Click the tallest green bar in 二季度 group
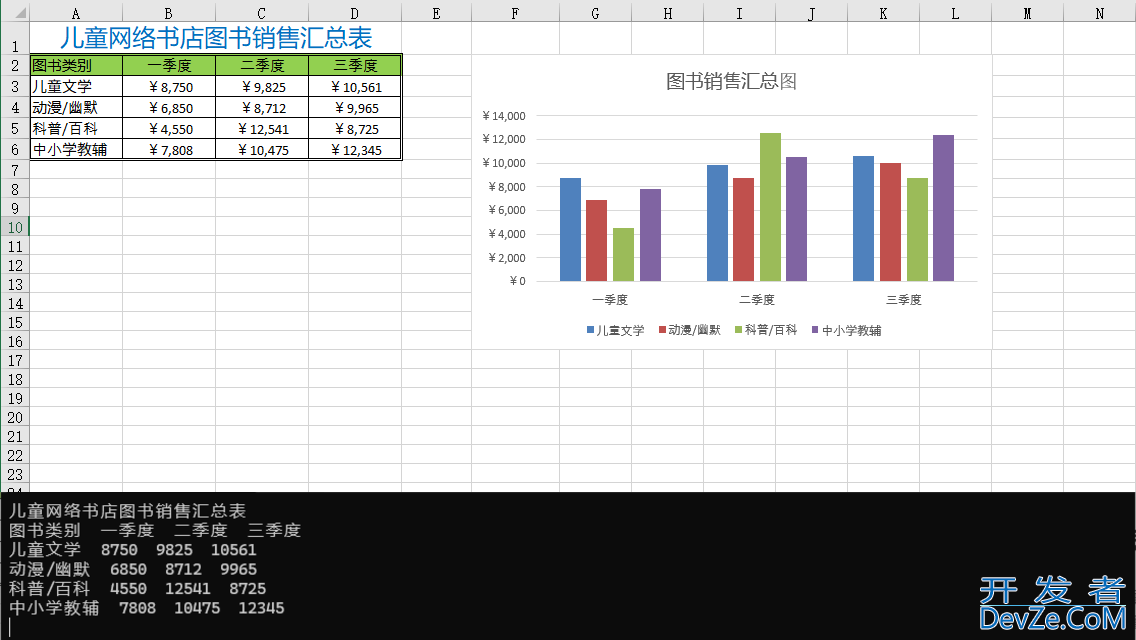This screenshot has height=640, width=1136. coord(770,206)
